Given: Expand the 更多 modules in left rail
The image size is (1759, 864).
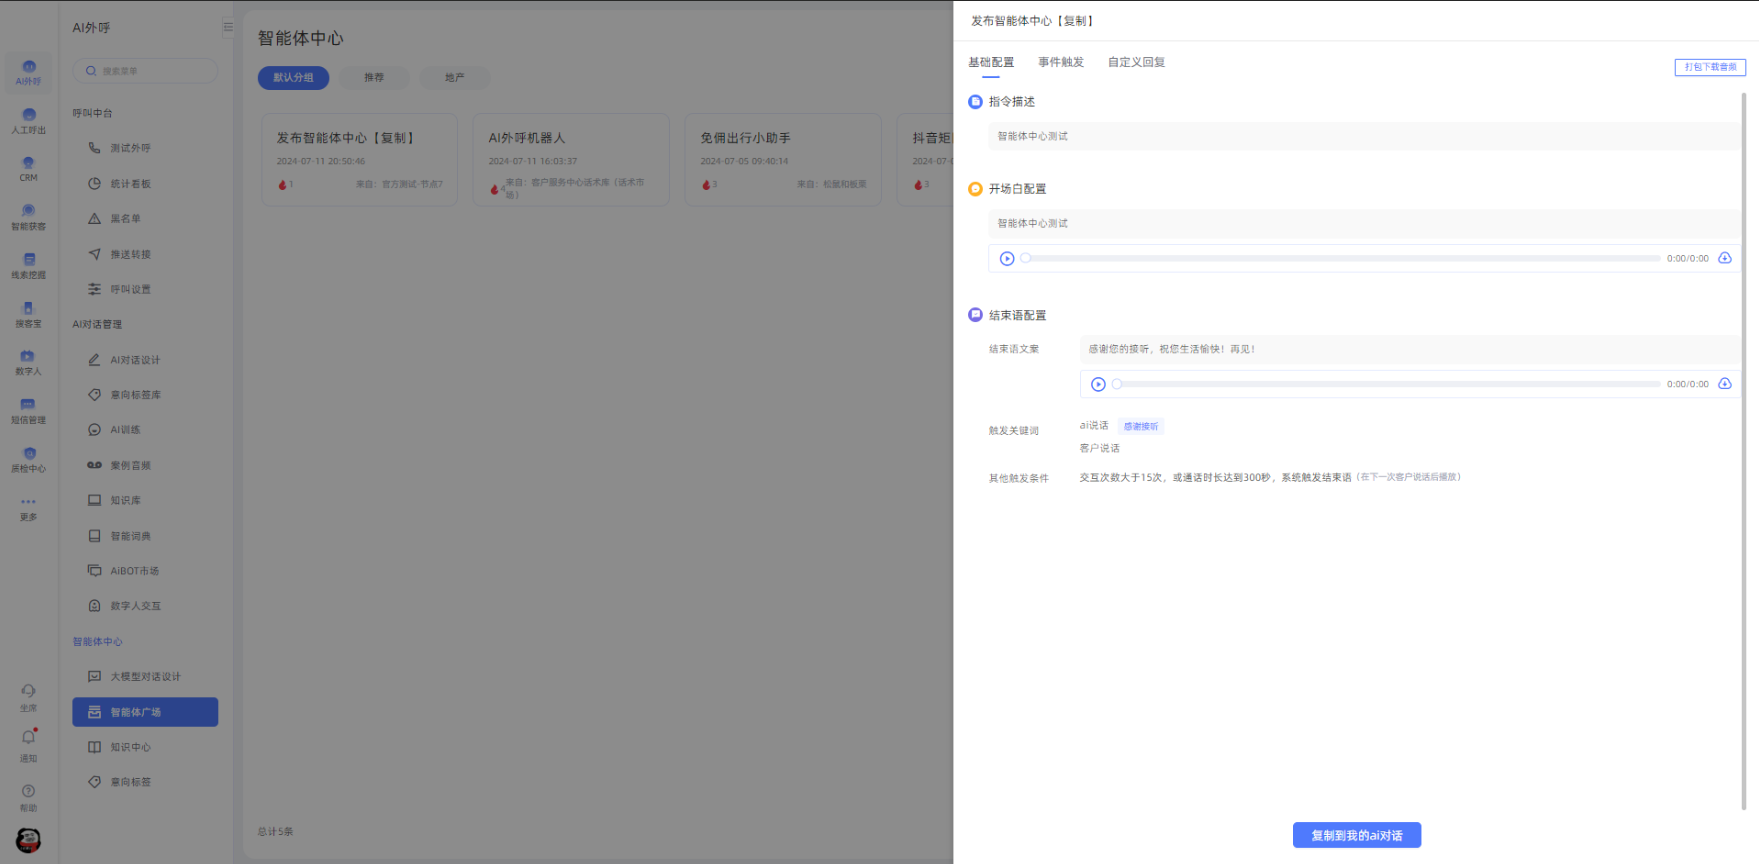Looking at the screenshot, I should tap(28, 507).
